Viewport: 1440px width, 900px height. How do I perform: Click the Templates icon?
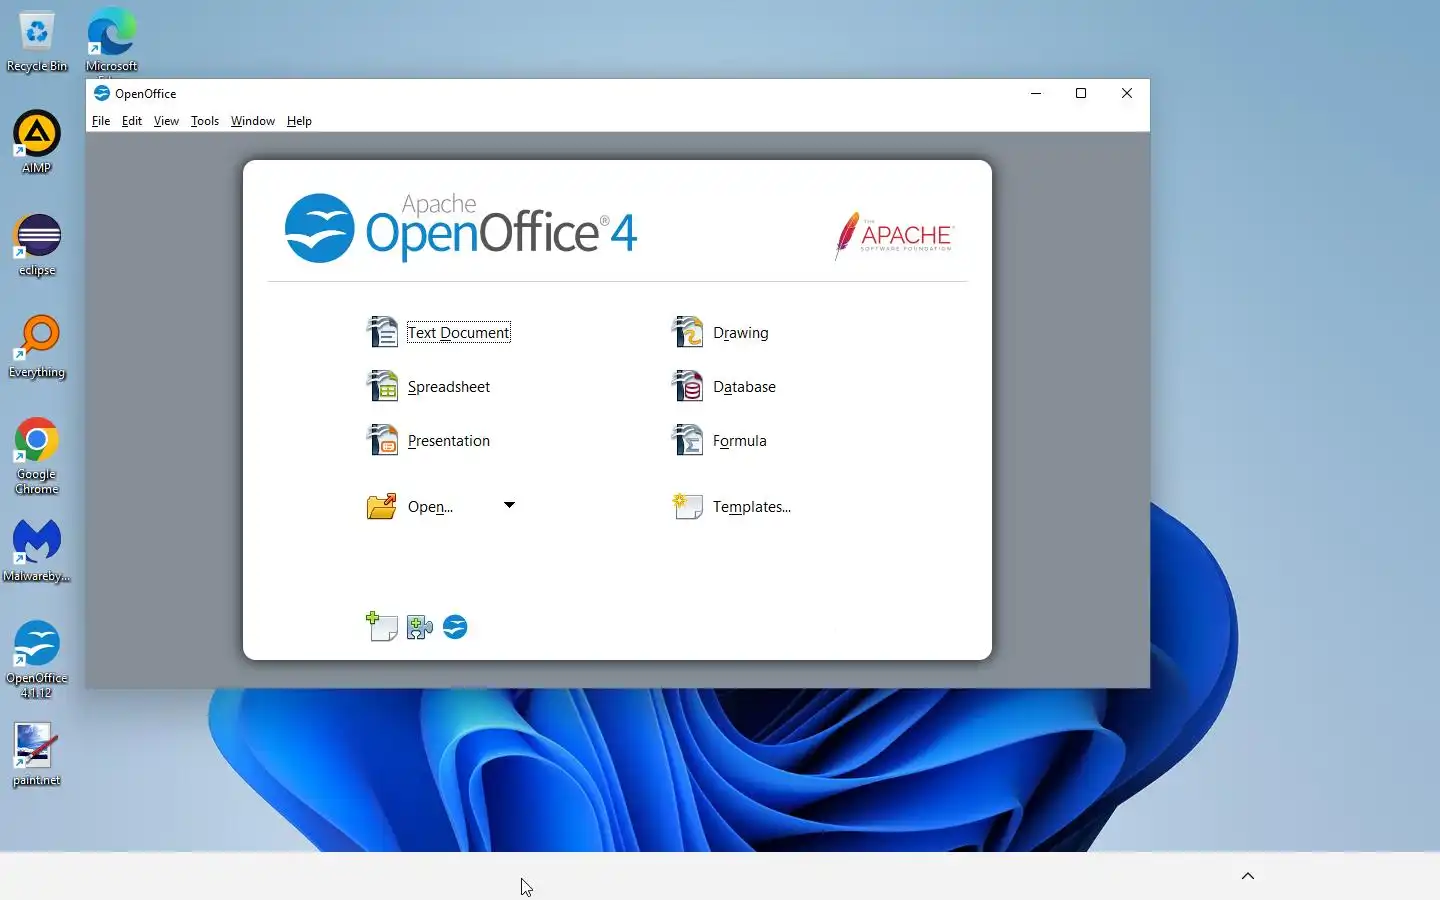click(687, 506)
